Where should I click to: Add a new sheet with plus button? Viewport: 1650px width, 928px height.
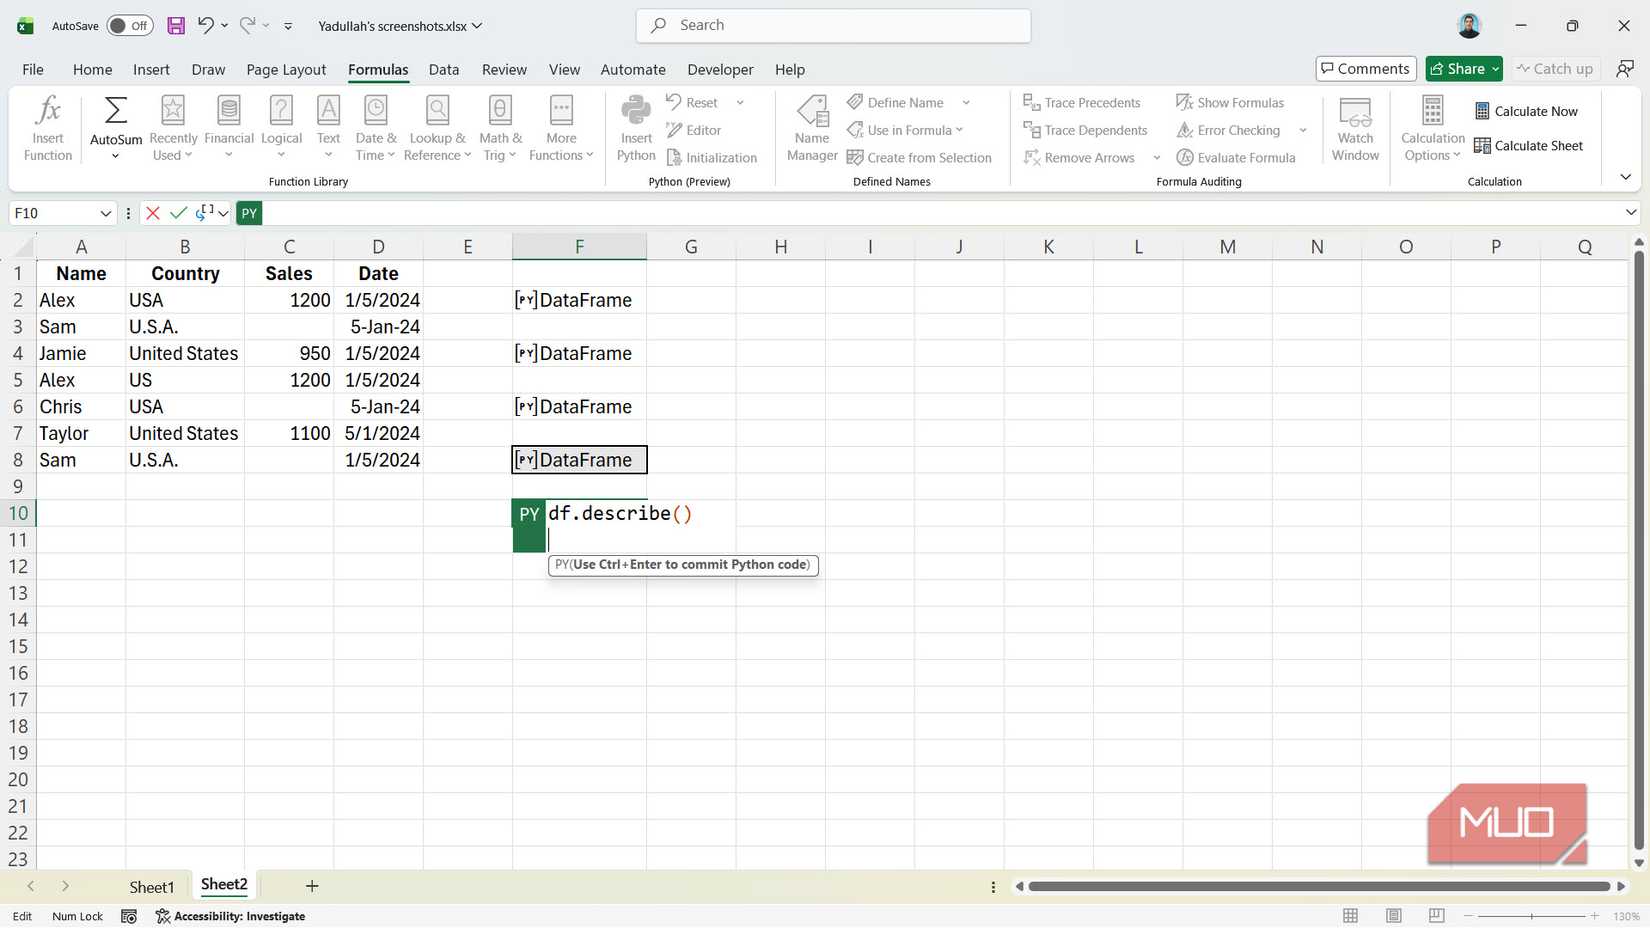click(312, 886)
